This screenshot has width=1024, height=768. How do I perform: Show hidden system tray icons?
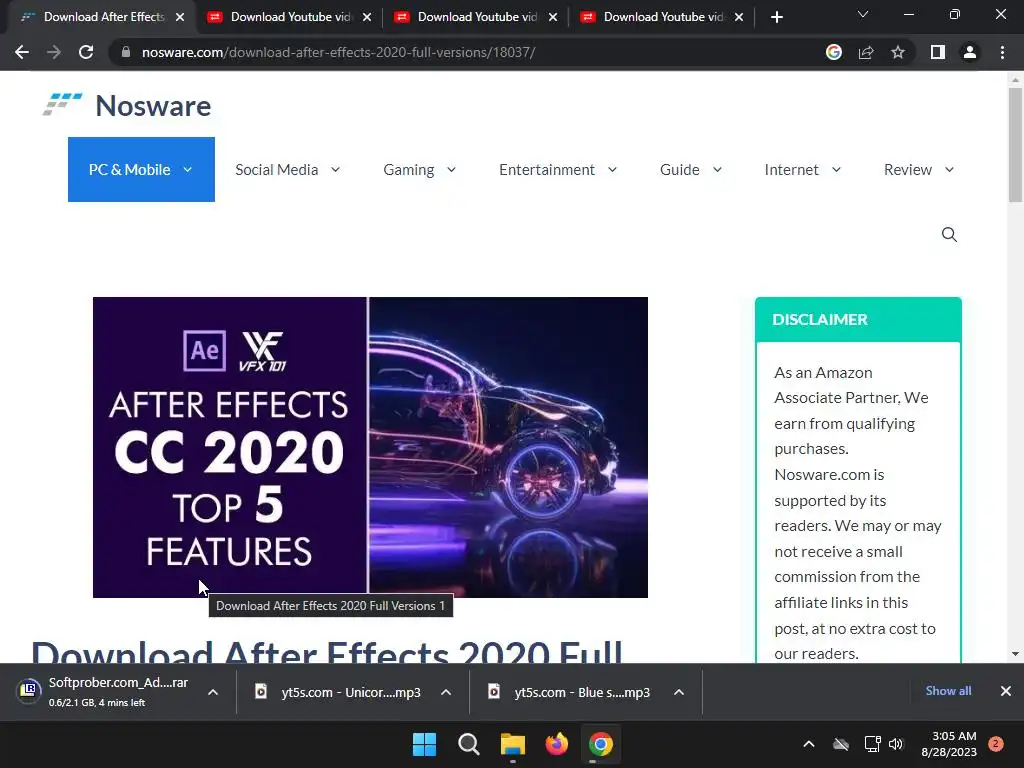tap(808, 744)
